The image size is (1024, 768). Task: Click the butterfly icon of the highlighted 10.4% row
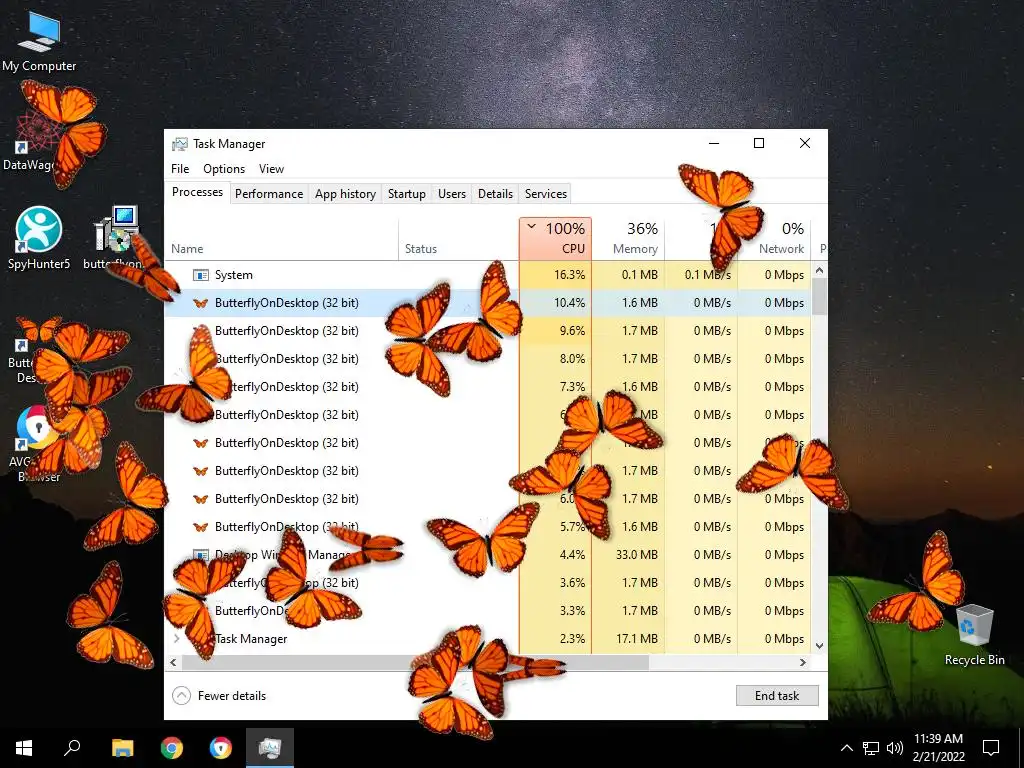click(x=200, y=303)
